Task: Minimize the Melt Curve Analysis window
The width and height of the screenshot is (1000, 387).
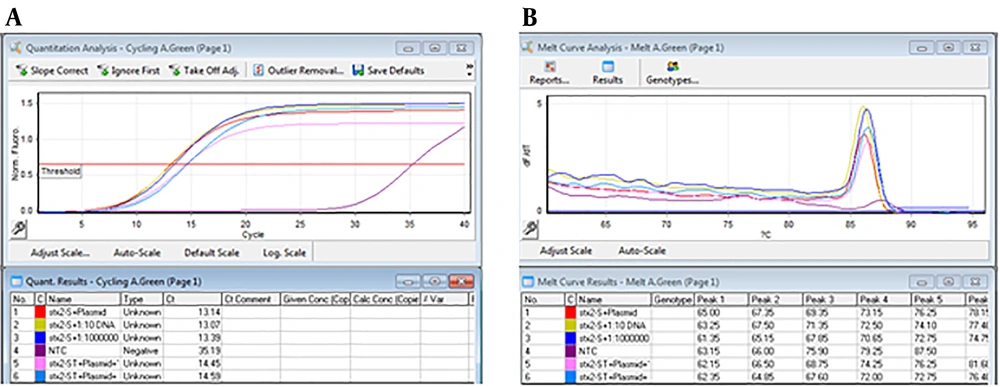Action: pyautogui.click(x=922, y=47)
